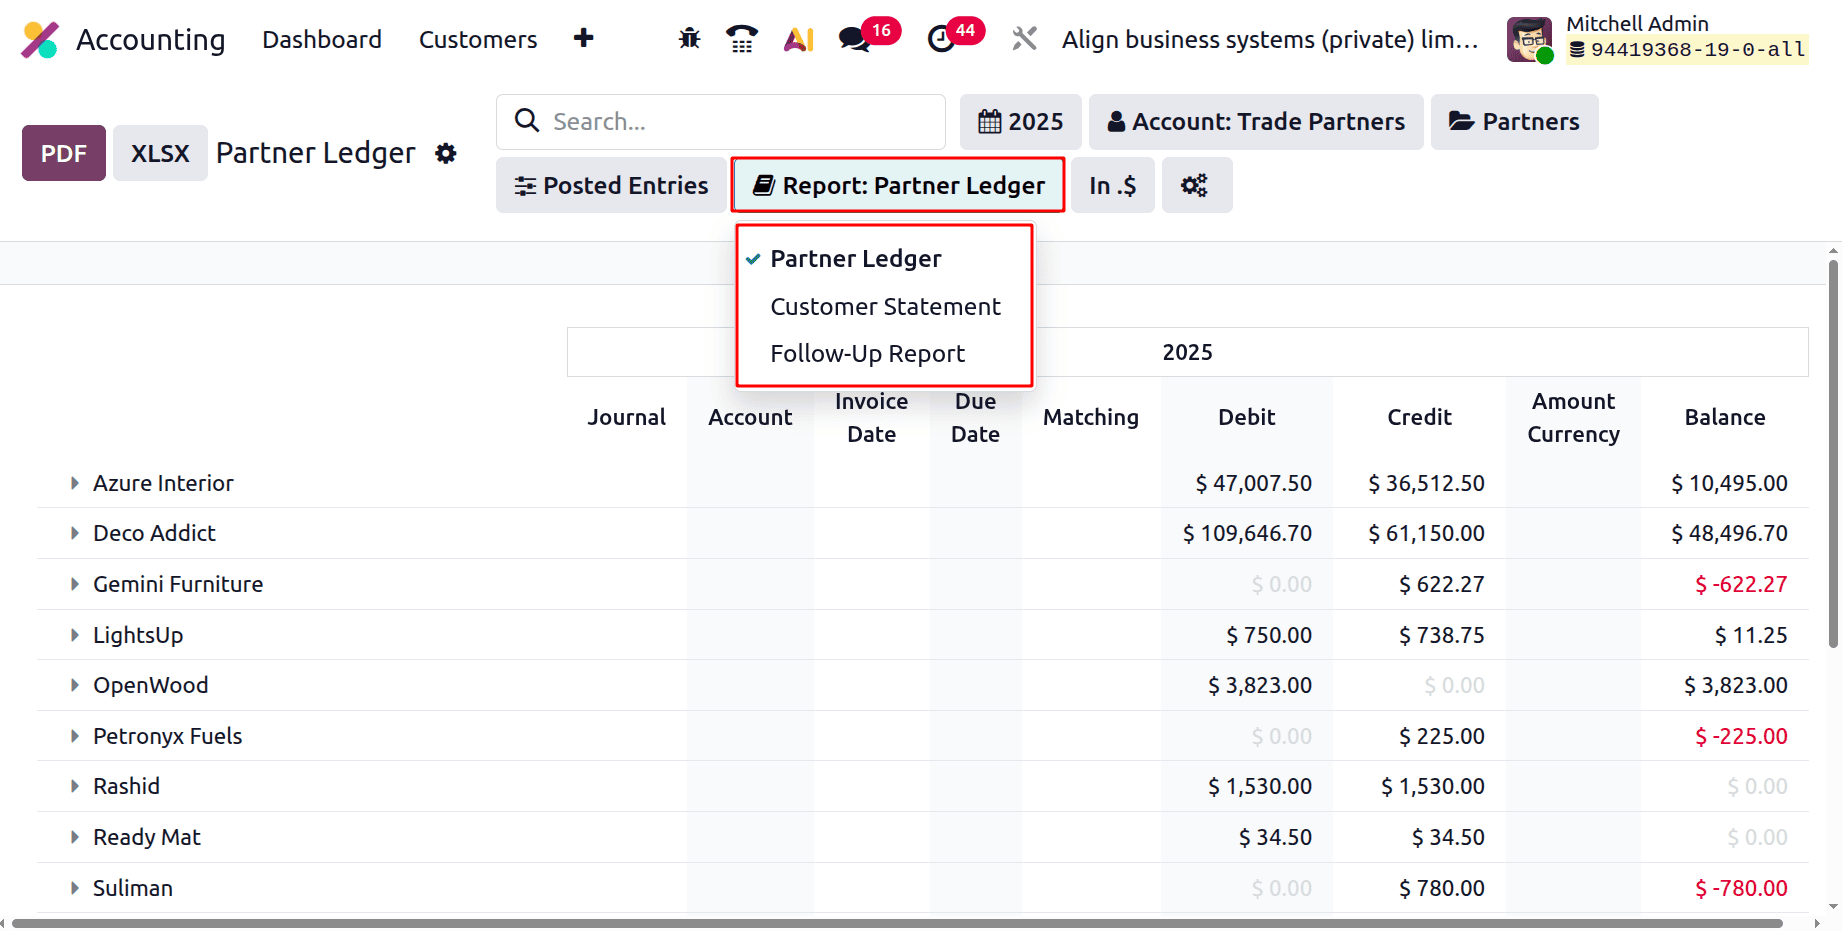Viewport: 1842px width, 931px height.
Task: Click Deco Addict debit $ 109,646.70
Action: [1247, 533]
